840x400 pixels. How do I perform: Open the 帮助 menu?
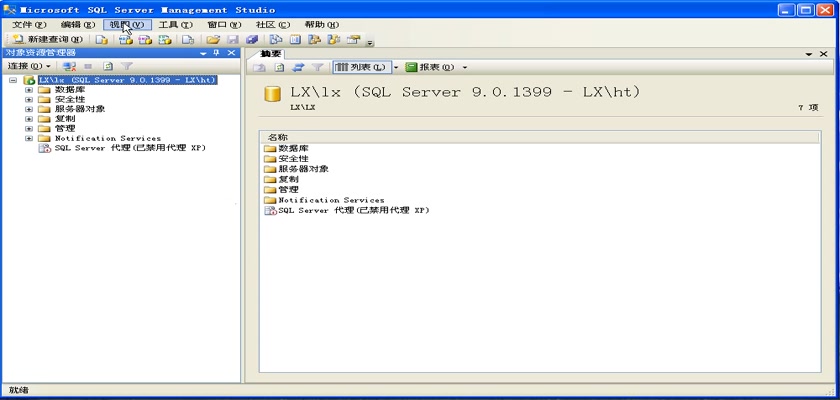[x=321, y=25]
